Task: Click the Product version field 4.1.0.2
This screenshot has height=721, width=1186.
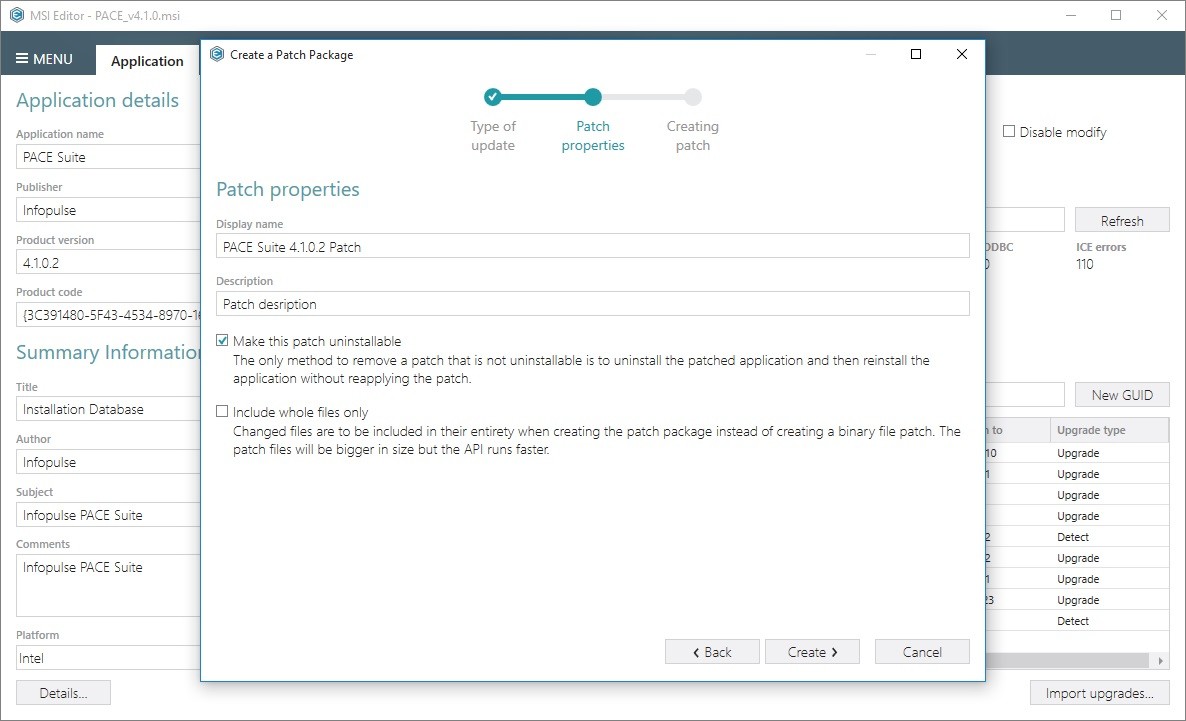Action: tap(108, 263)
